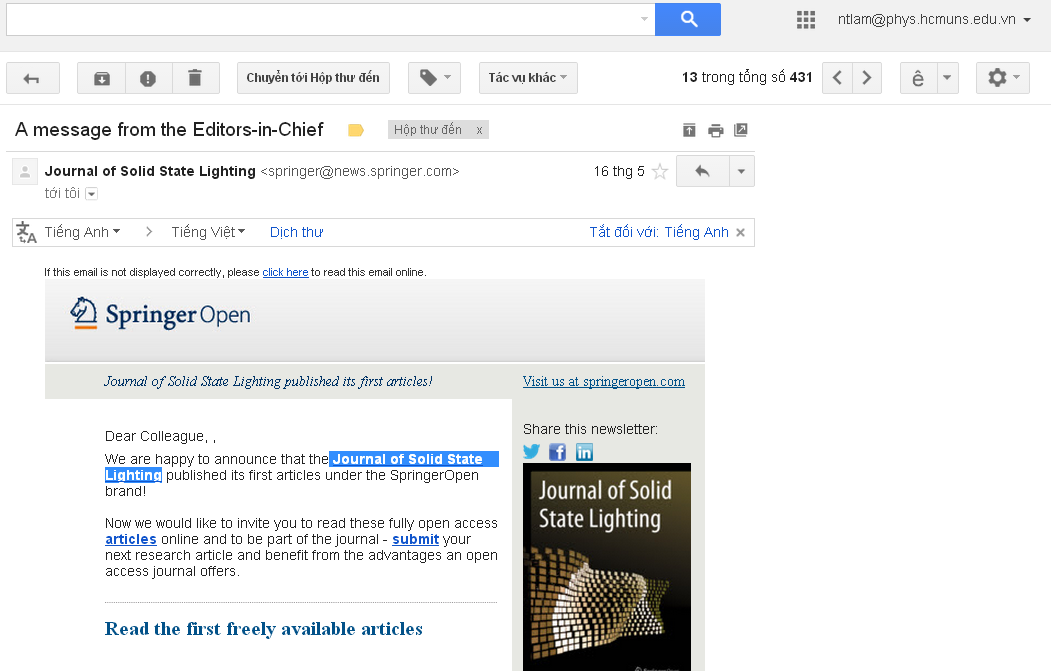The height and width of the screenshot is (671, 1051).
Task: Share newsletter on Facebook
Action: pyautogui.click(x=558, y=452)
